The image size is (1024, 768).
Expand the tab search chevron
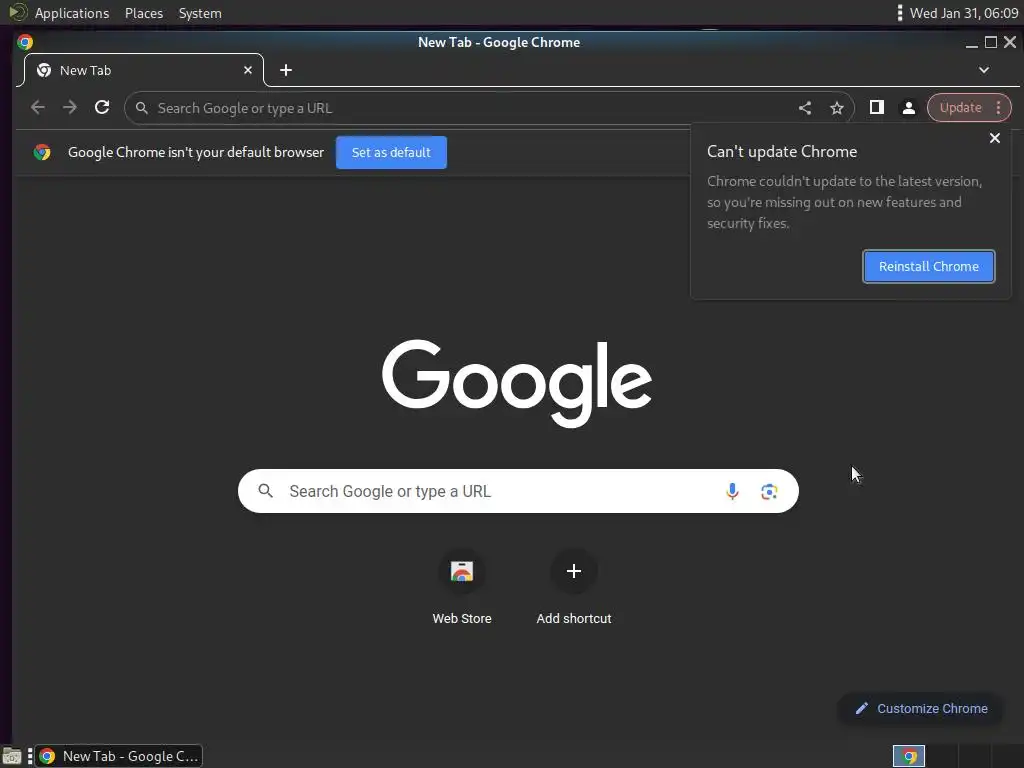coord(984,71)
